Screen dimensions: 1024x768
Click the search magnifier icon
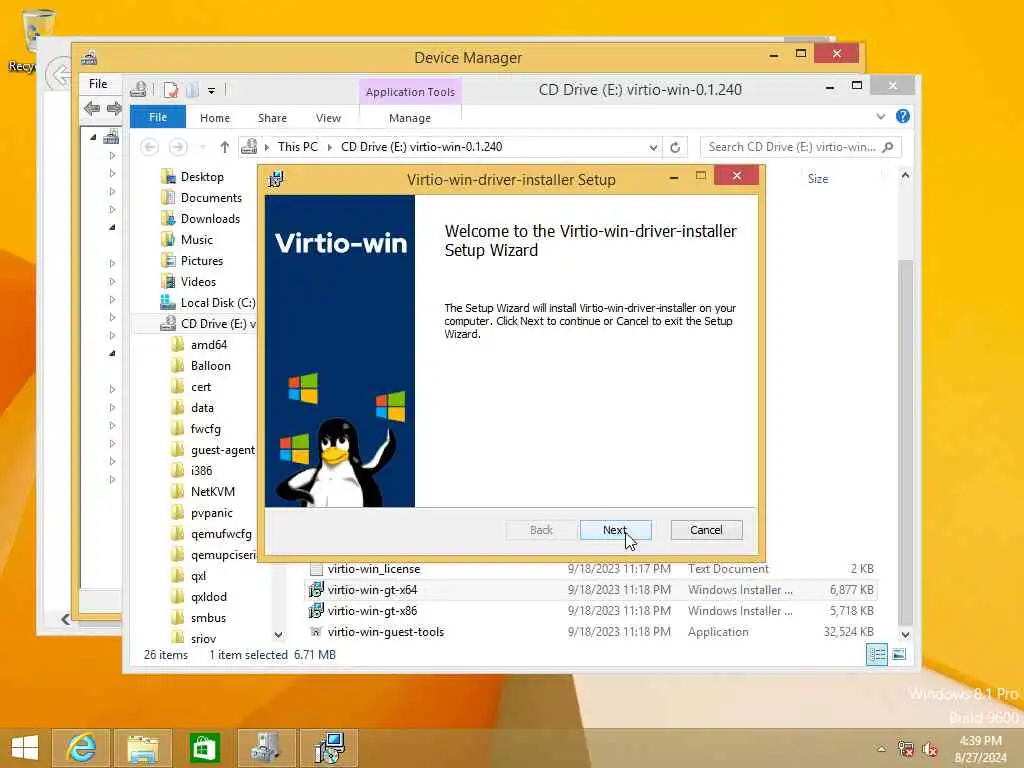pyautogui.click(x=888, y=147)
